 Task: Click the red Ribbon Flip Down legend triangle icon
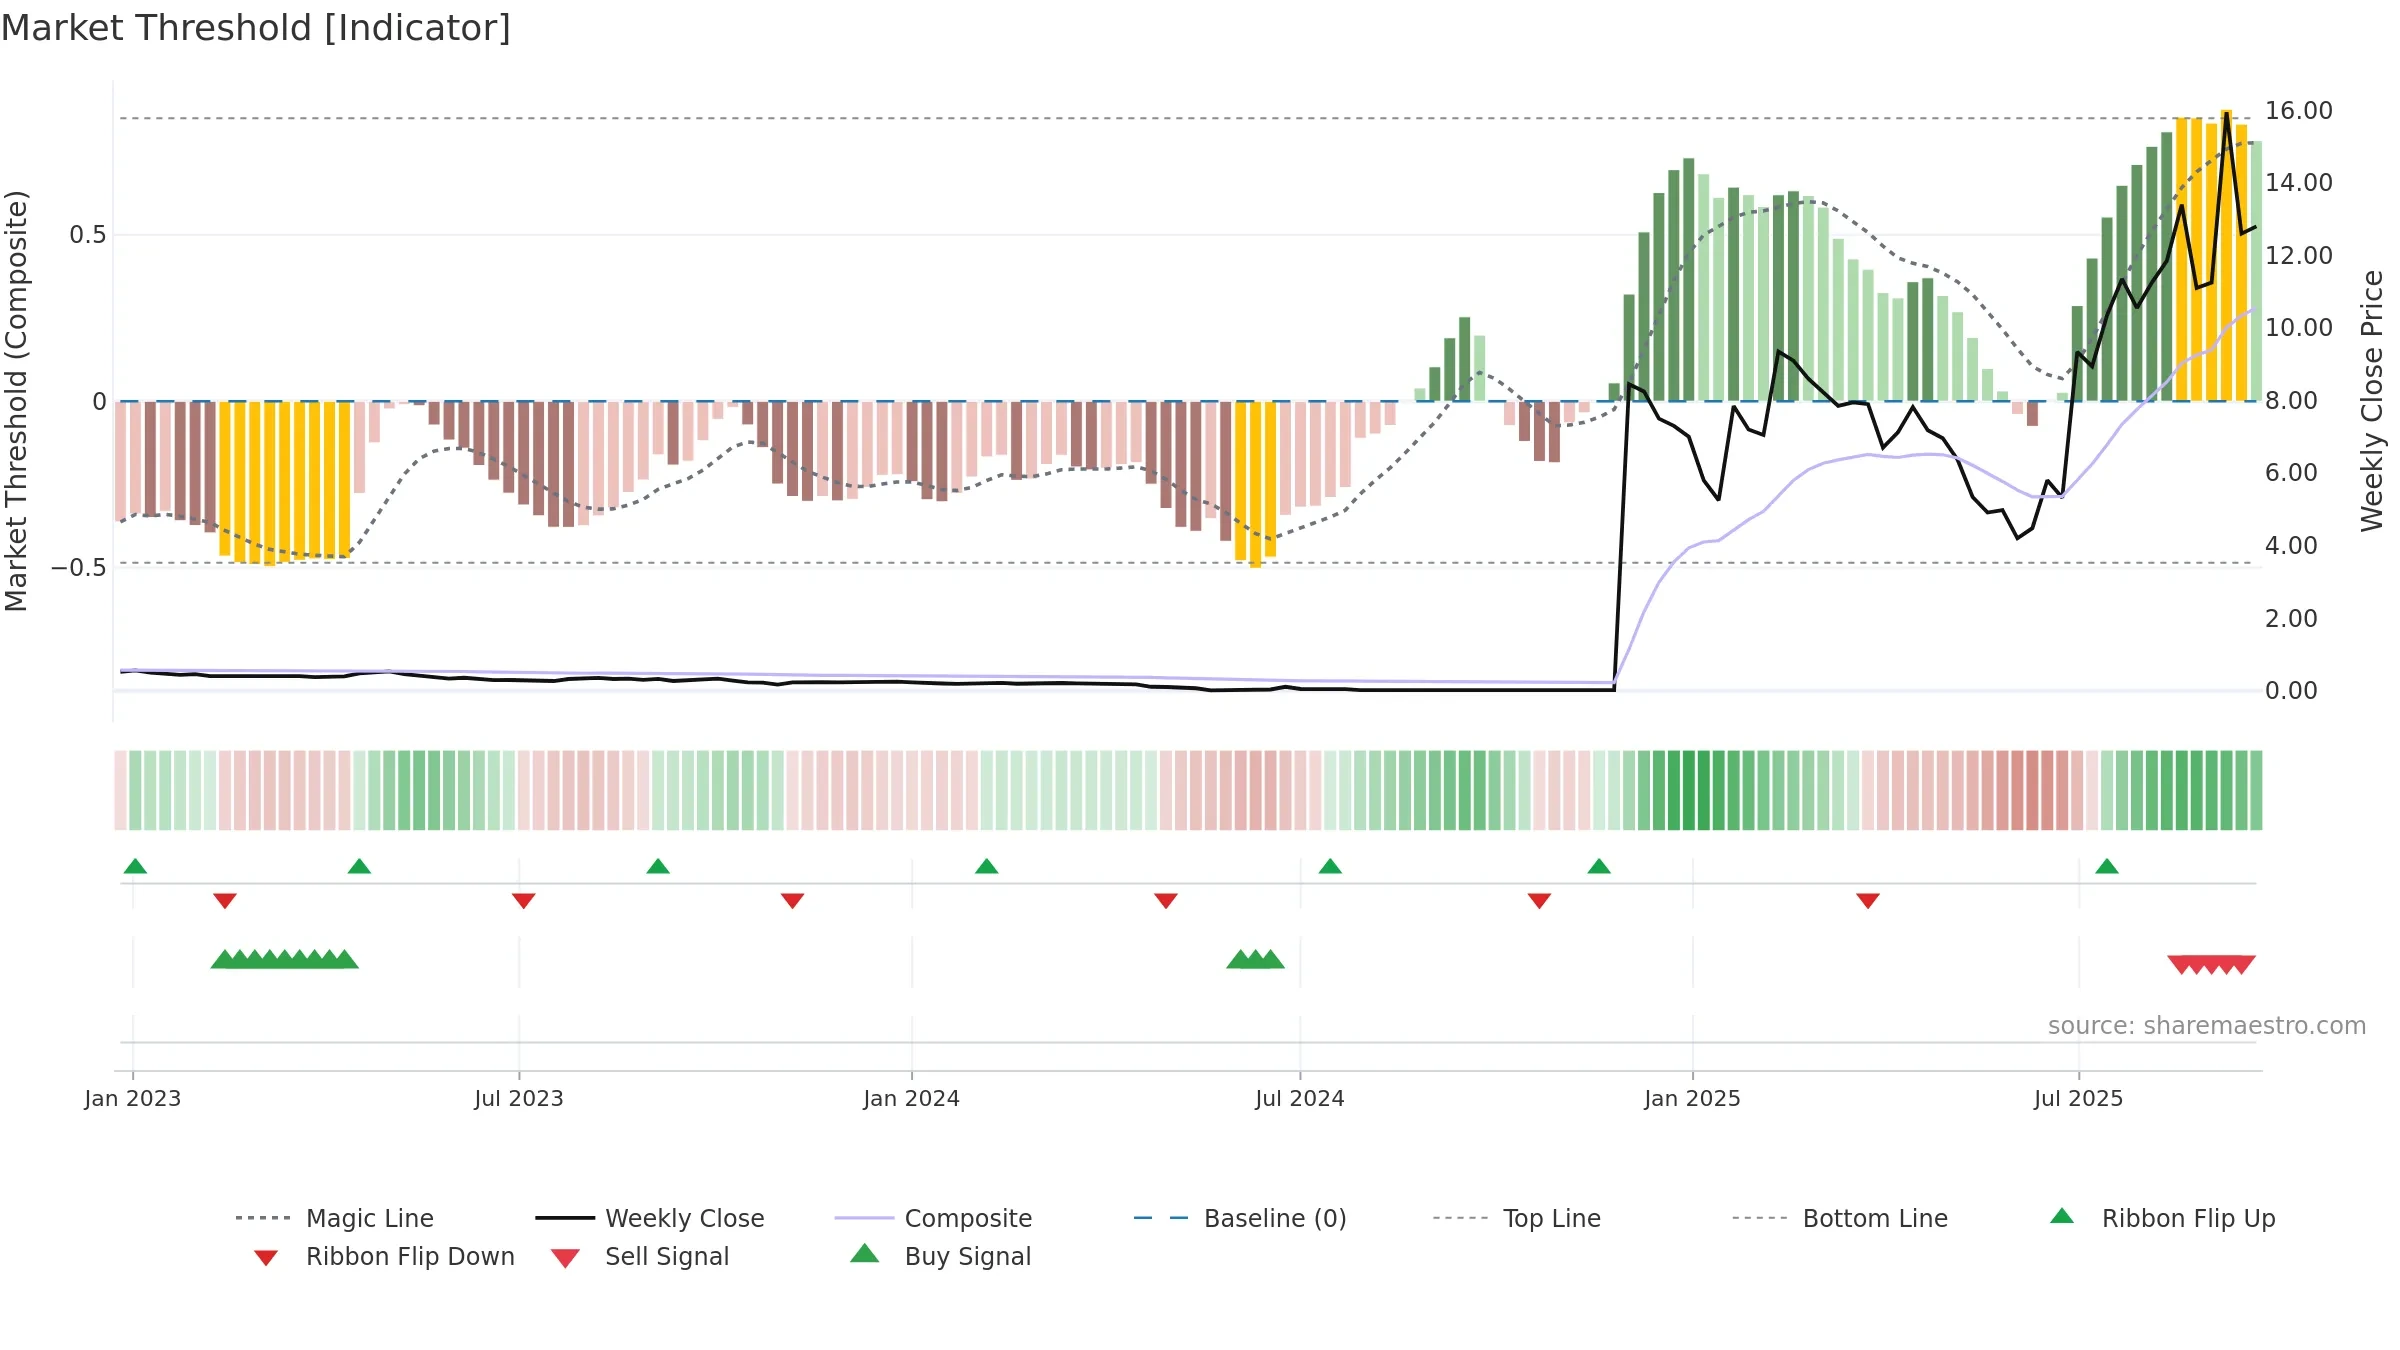(x=266, y=1258)
